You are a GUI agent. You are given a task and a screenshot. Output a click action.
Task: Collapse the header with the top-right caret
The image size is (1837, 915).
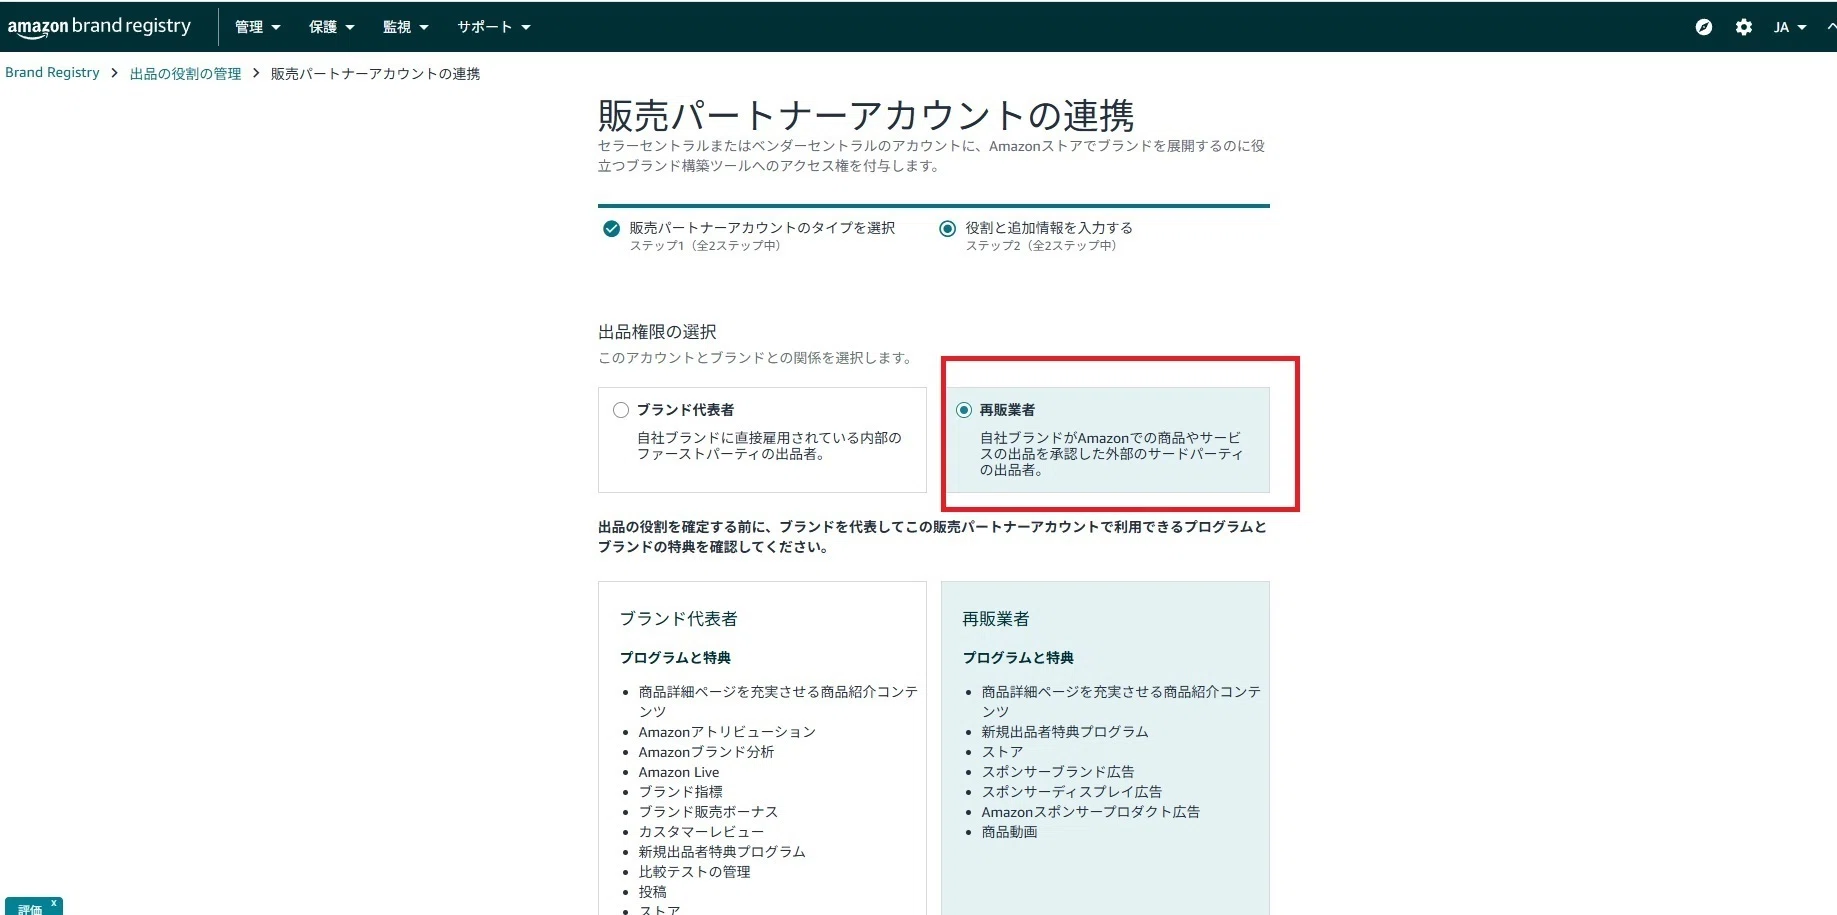click(1830, 27)
